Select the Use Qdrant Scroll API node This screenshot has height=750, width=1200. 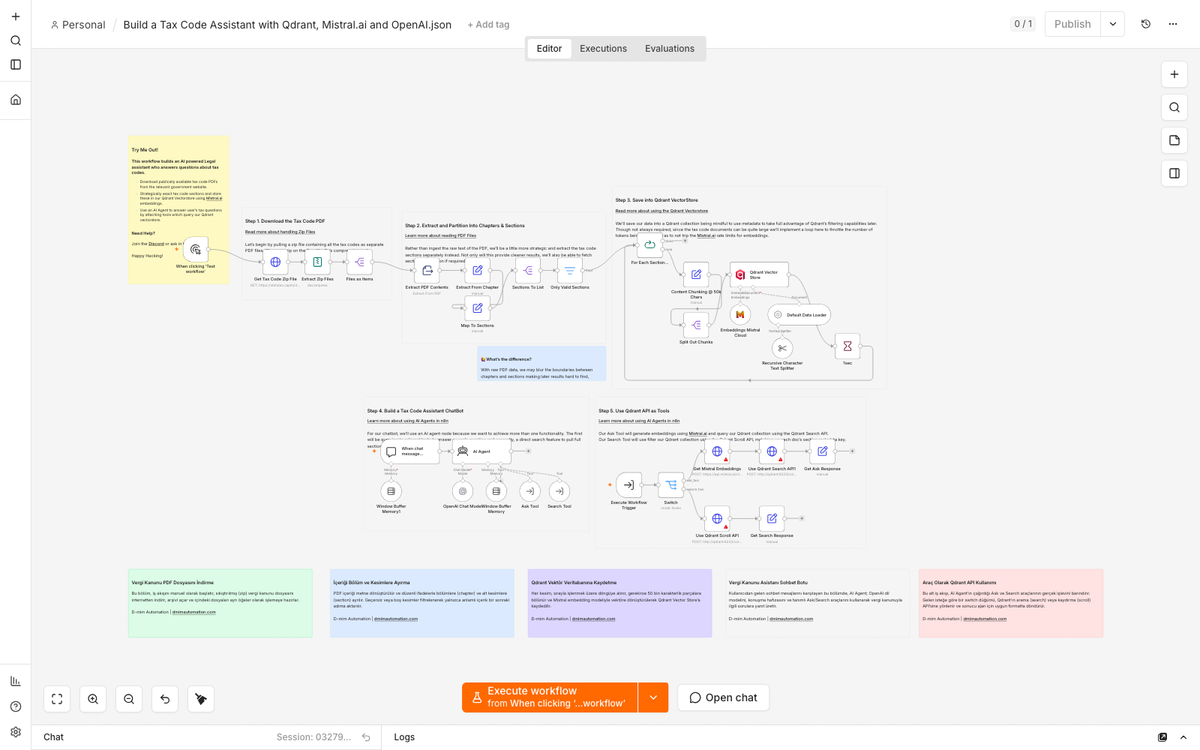[x=717, y=518]
